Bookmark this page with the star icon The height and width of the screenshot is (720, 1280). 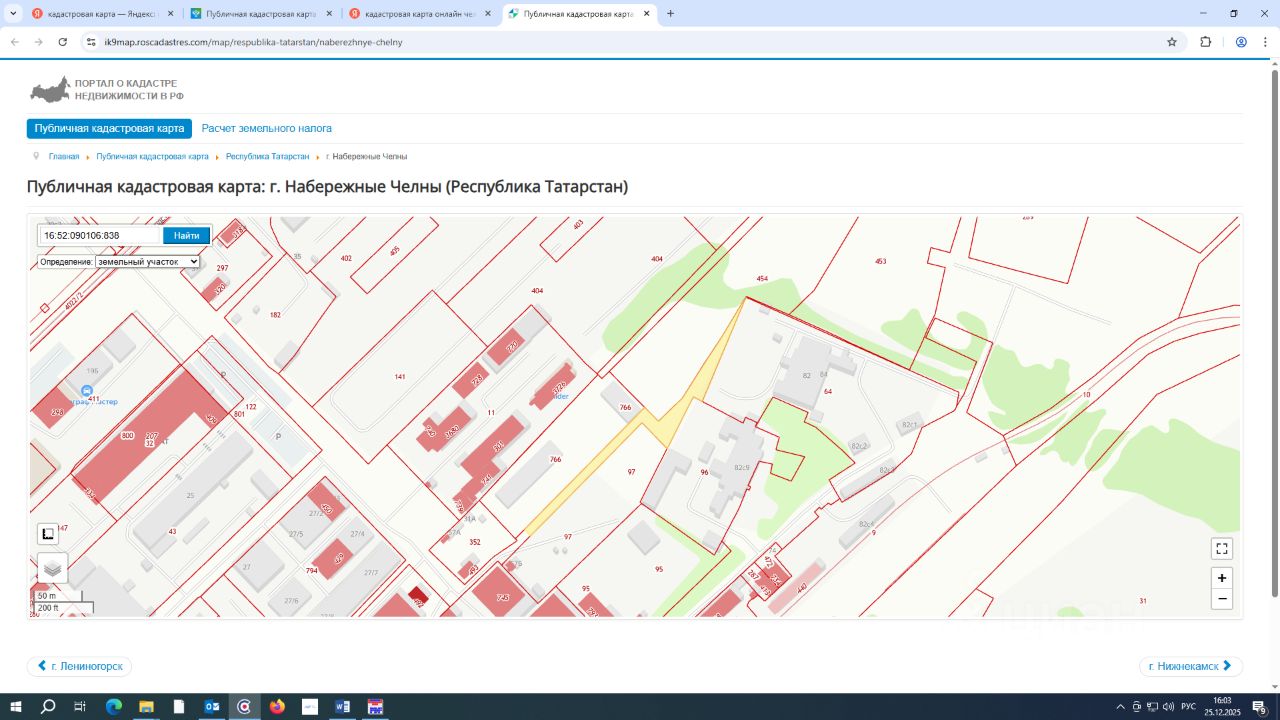point(1172,42)
